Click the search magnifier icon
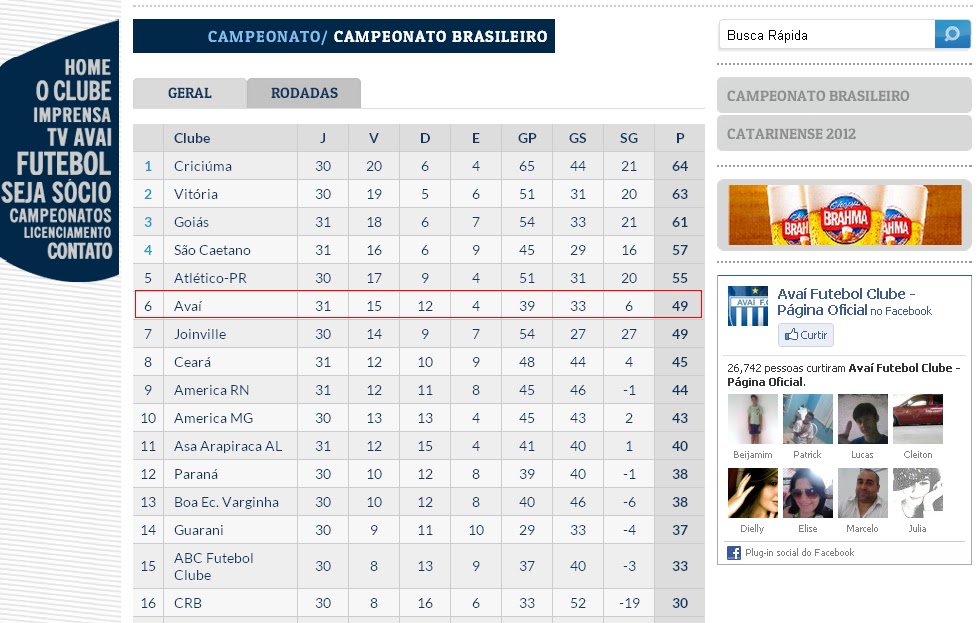This screenshot has width=980, height=623. 952,34
